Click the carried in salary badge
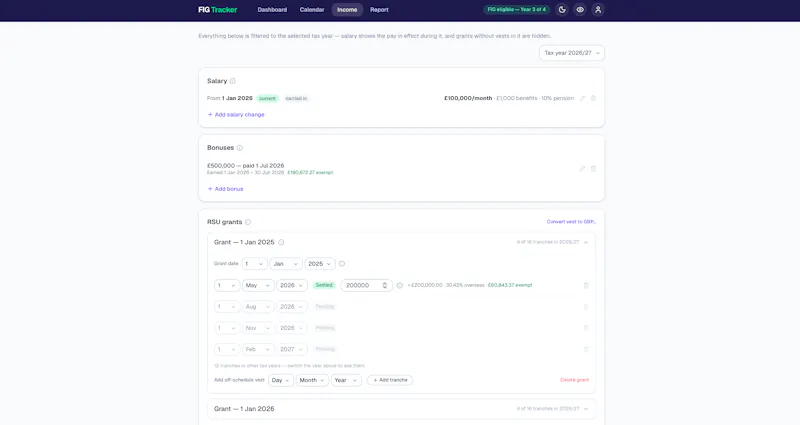800x425 pixels. click(x=296, y=98)
